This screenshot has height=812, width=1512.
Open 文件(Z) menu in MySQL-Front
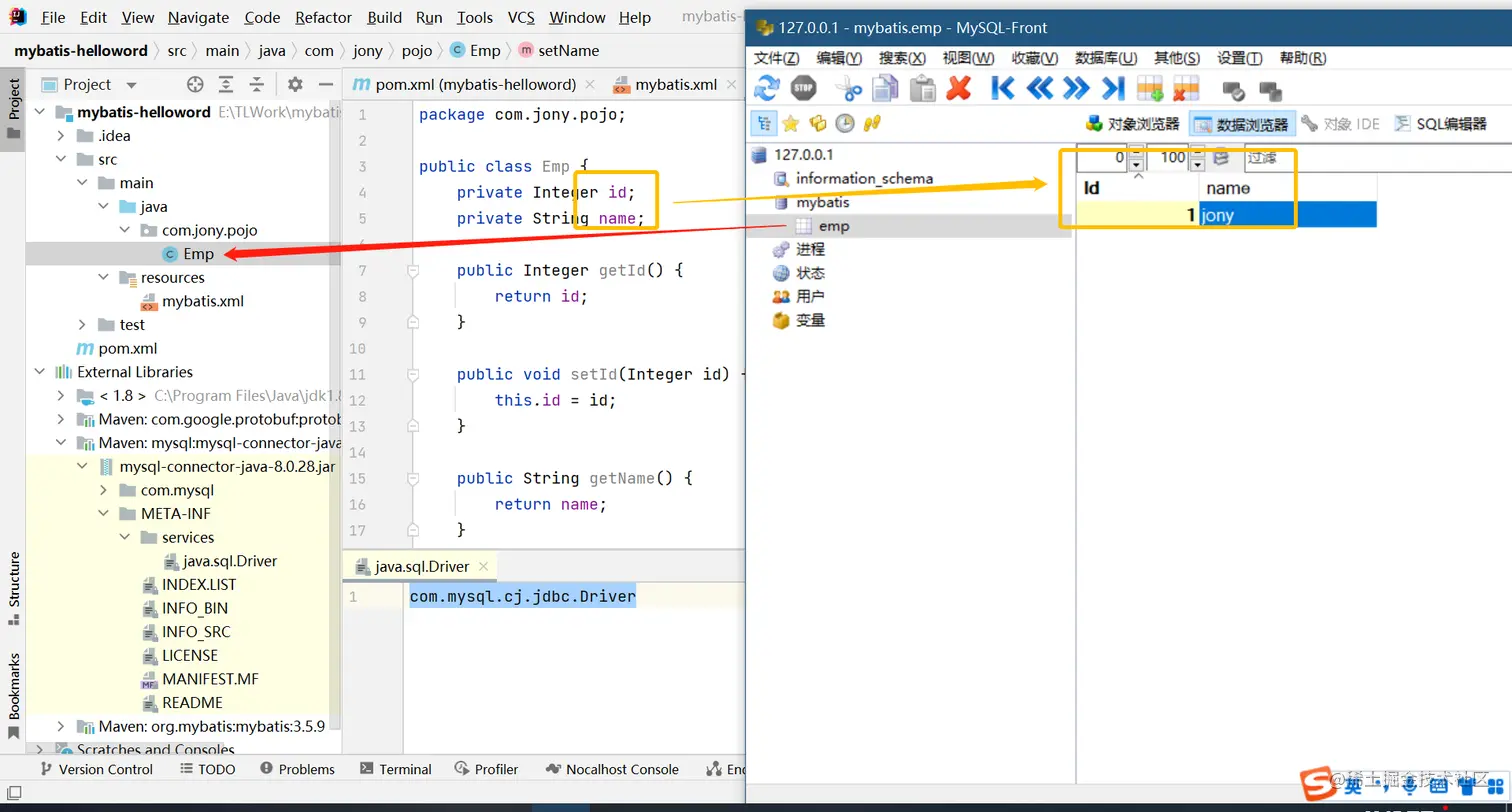tap(776, 58)
